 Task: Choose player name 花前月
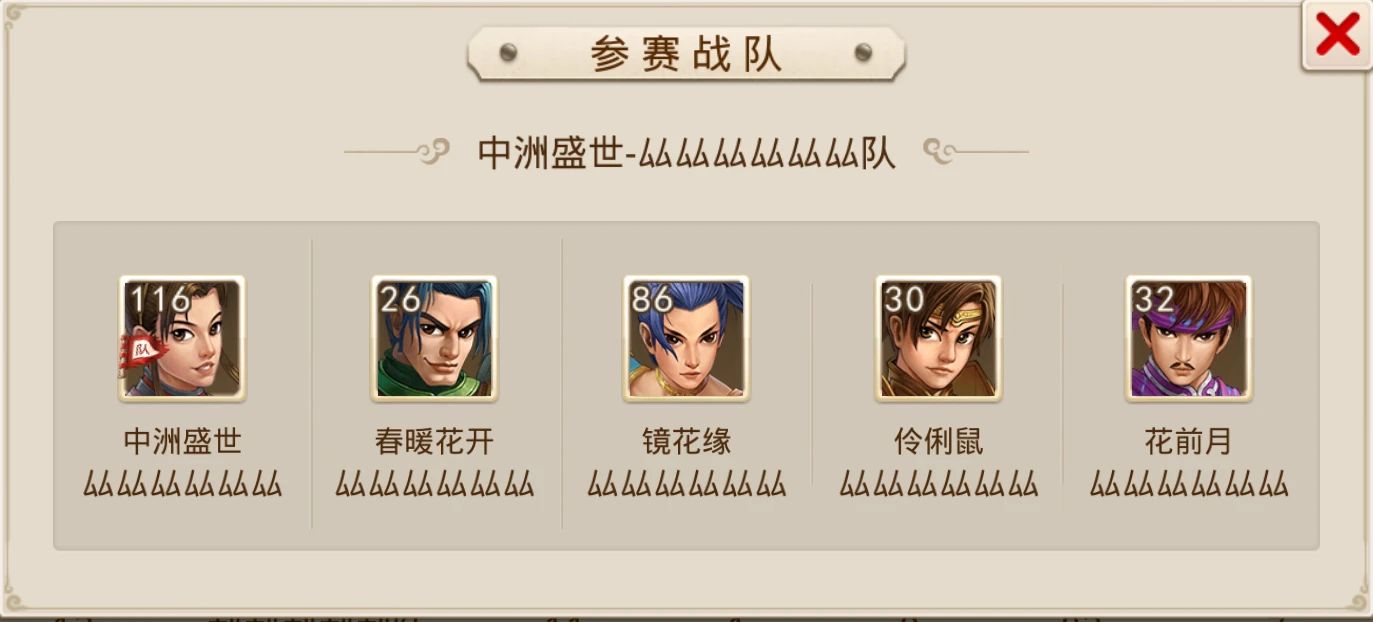coord(1189,442)
